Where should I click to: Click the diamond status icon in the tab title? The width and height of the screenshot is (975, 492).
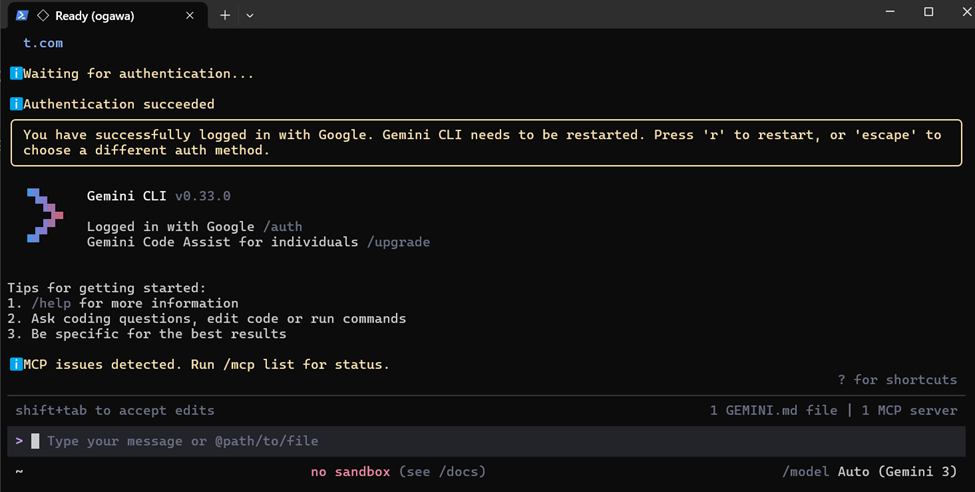pyautogui.click(x=42, y=15)
